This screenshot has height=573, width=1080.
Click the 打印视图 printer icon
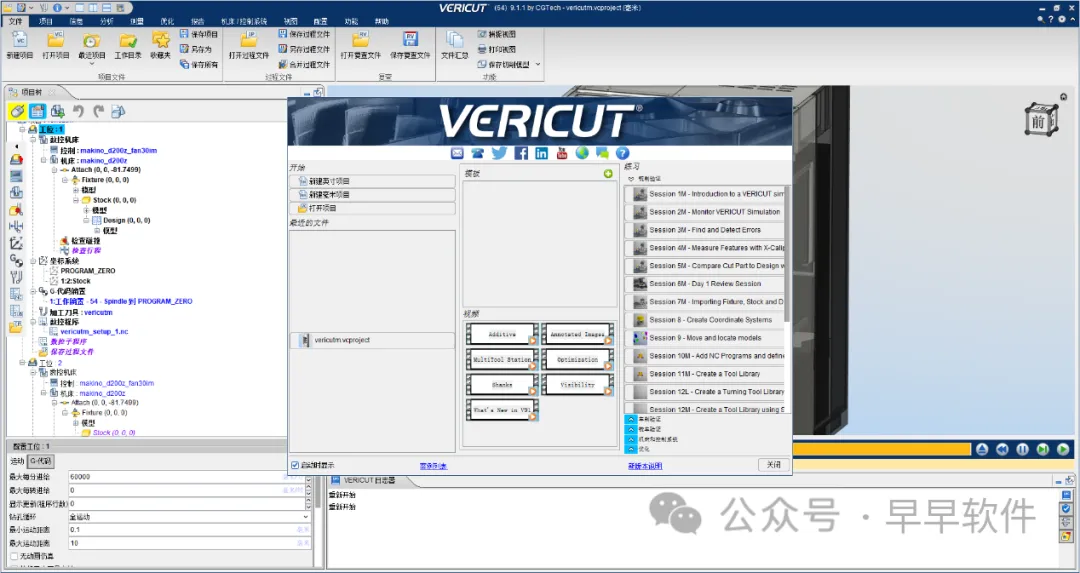point(481,49)
